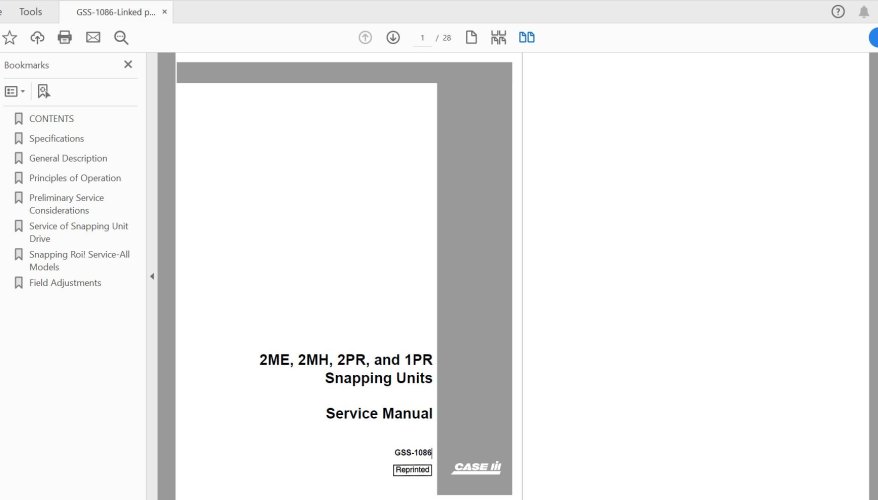Click the find bookmark icon in panel
This screenshot has width=878, height=500.
43,91
